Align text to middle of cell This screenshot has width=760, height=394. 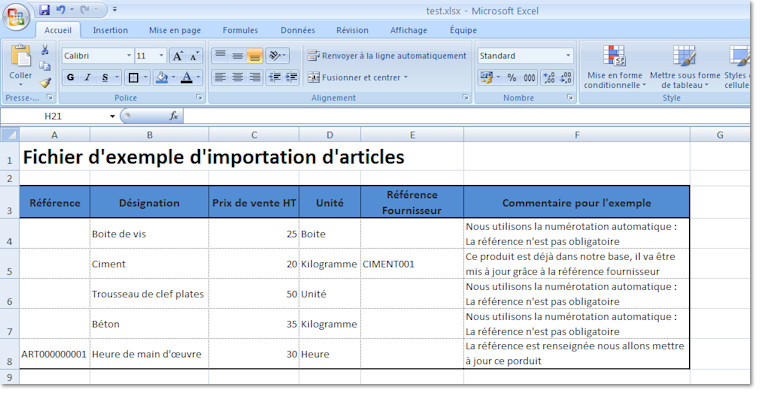[238, 55]
